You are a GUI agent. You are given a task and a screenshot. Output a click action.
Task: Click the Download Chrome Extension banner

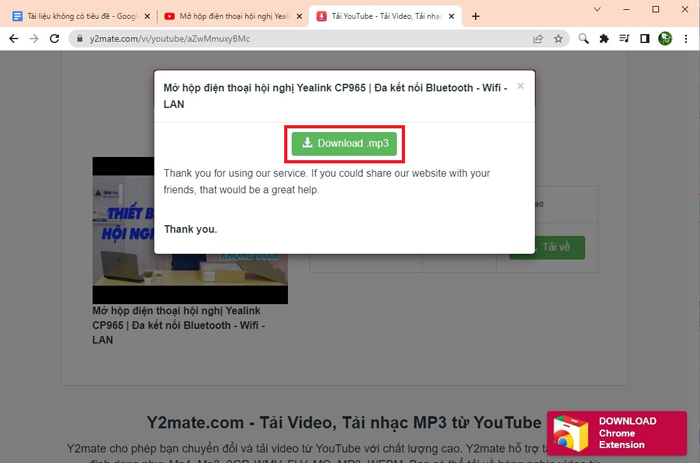(617, 433)
